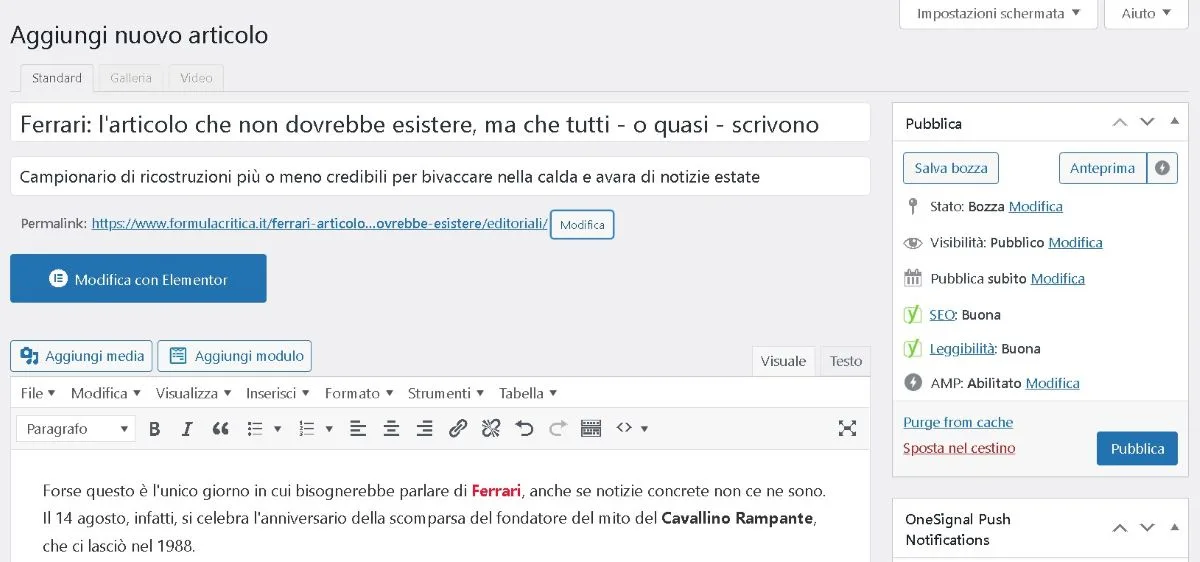
Task: Click Sposta nel cestino link
Action: click(959, 448)
